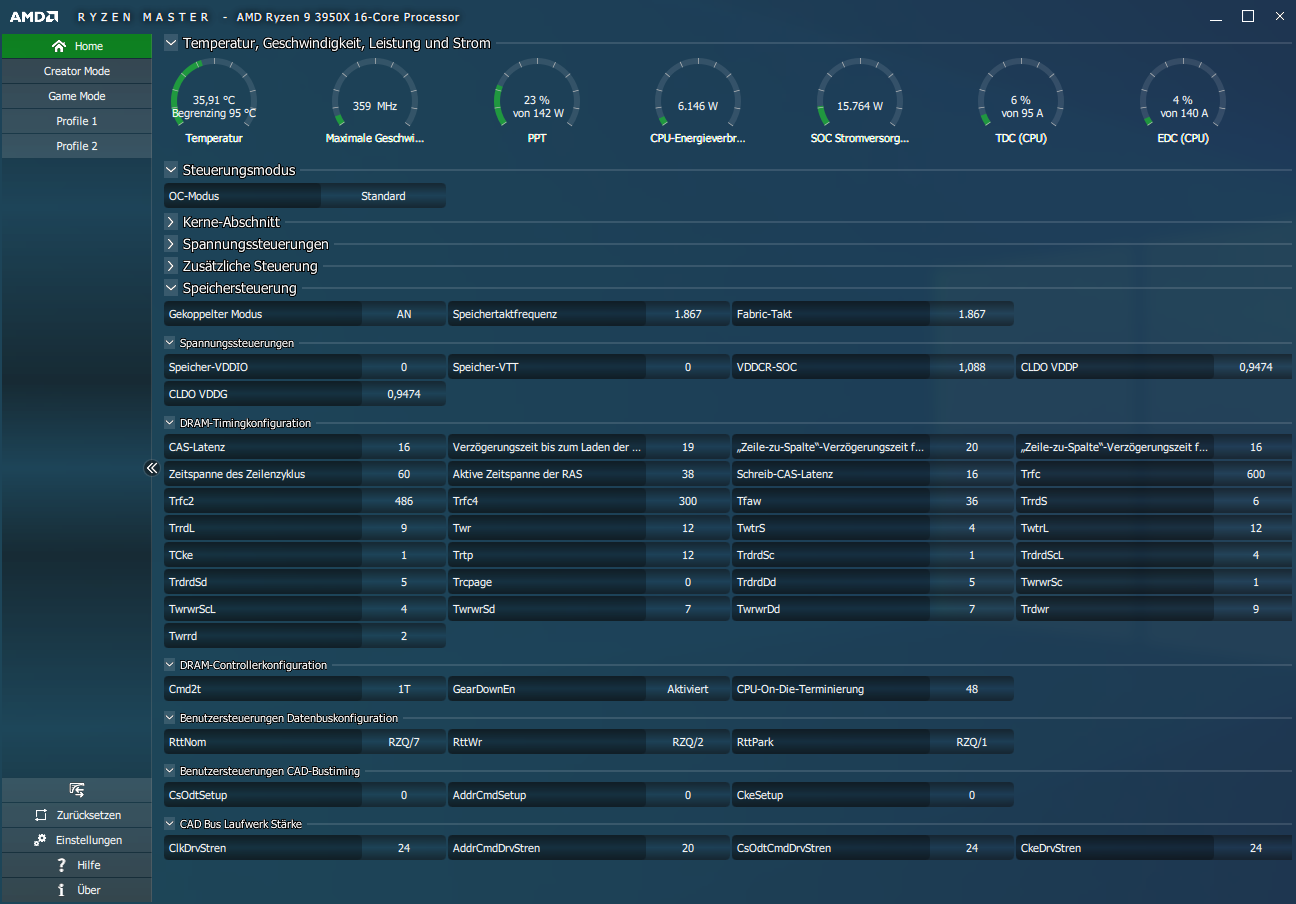Collapse the Spannungssteuerungen subsection under Speichersteuerung
This screenshot has width=1296, height=904.
[x=170, y=343]
